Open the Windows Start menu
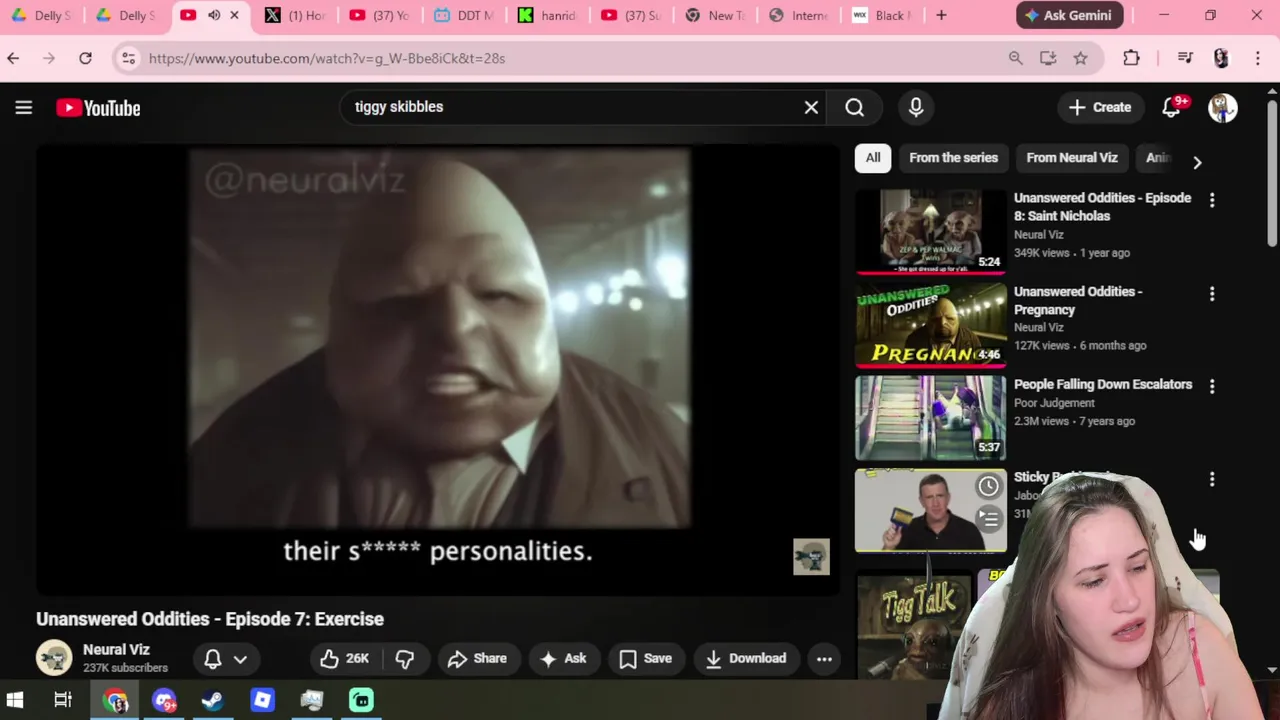This screenshot has height=720, width=1280. click(x=15, y=700)
